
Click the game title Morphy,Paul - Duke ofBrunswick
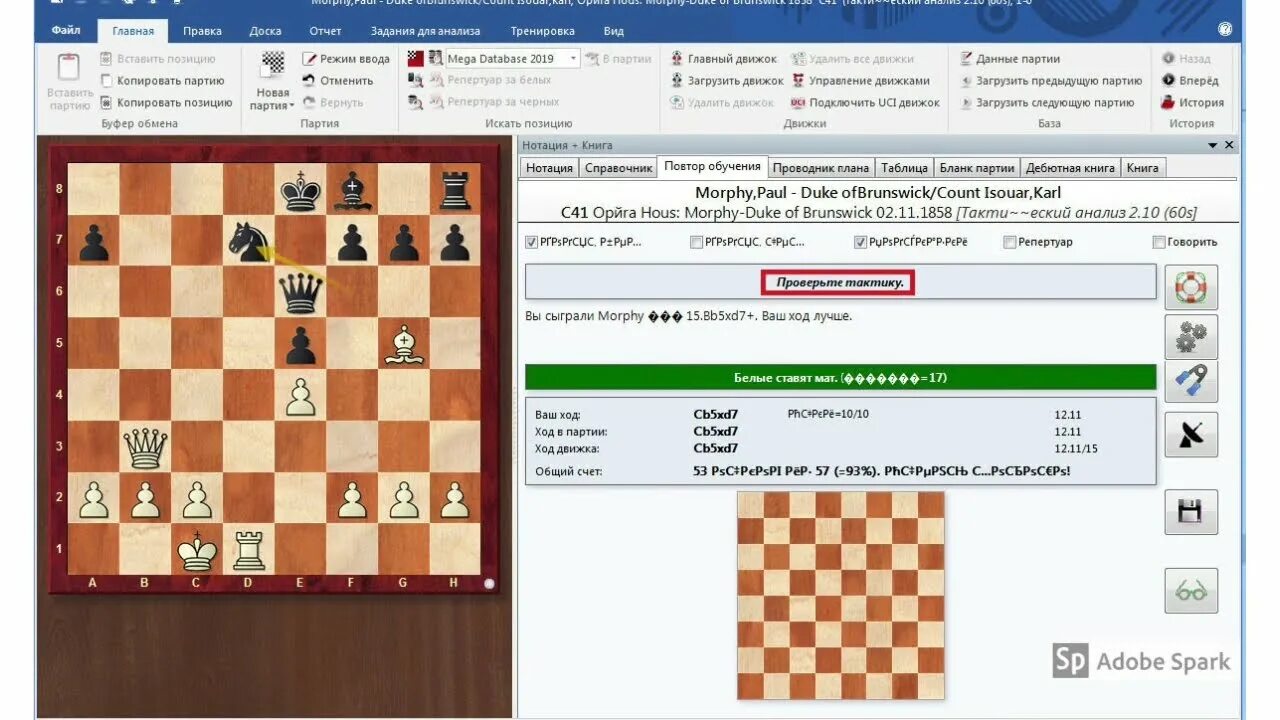[878, 192]
